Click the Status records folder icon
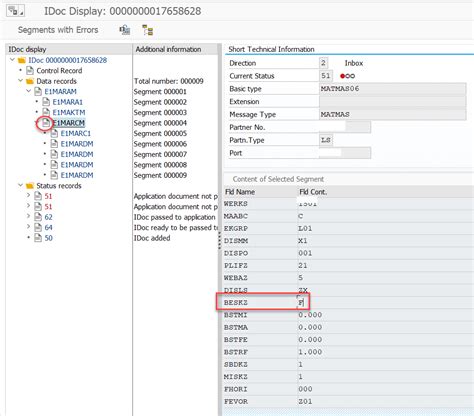The image size is (474, 416). click(30, 186)
